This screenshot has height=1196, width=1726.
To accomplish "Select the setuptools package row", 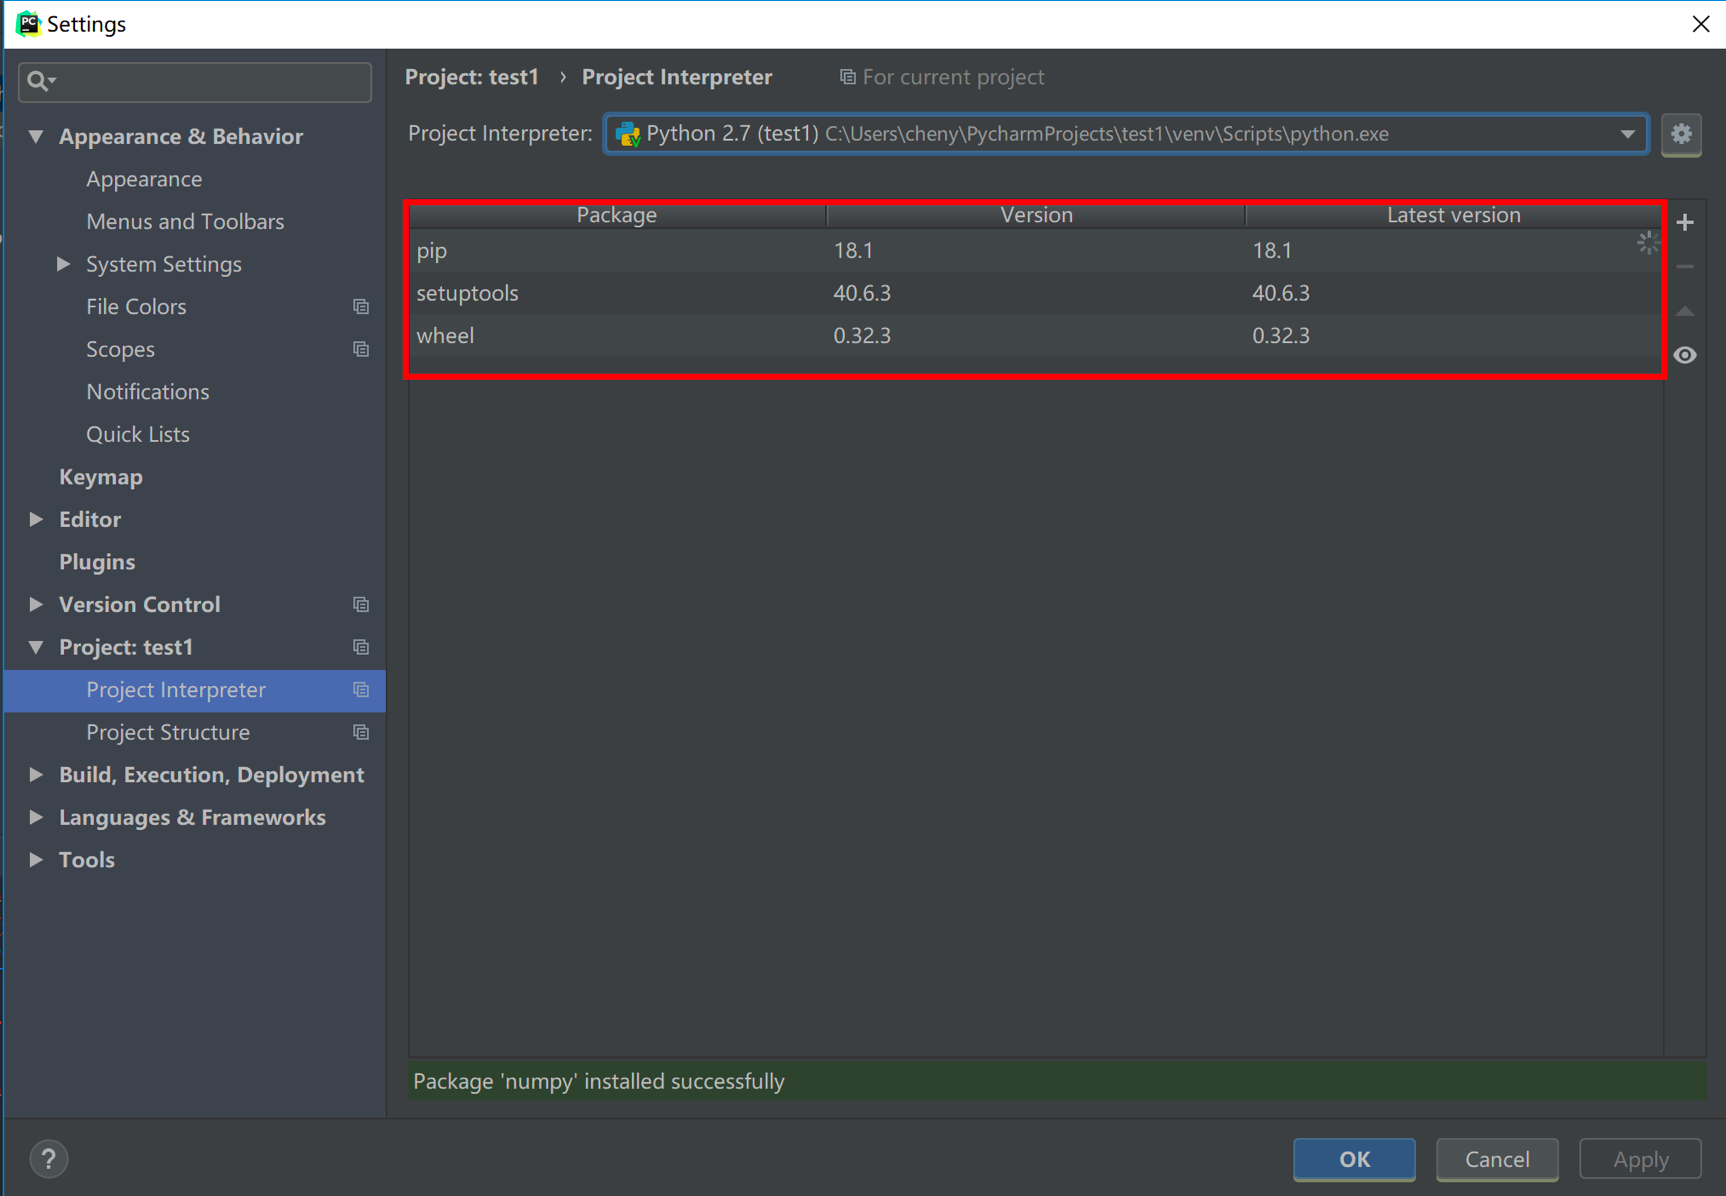I will pyautogui.click(x=1035, y=293).
